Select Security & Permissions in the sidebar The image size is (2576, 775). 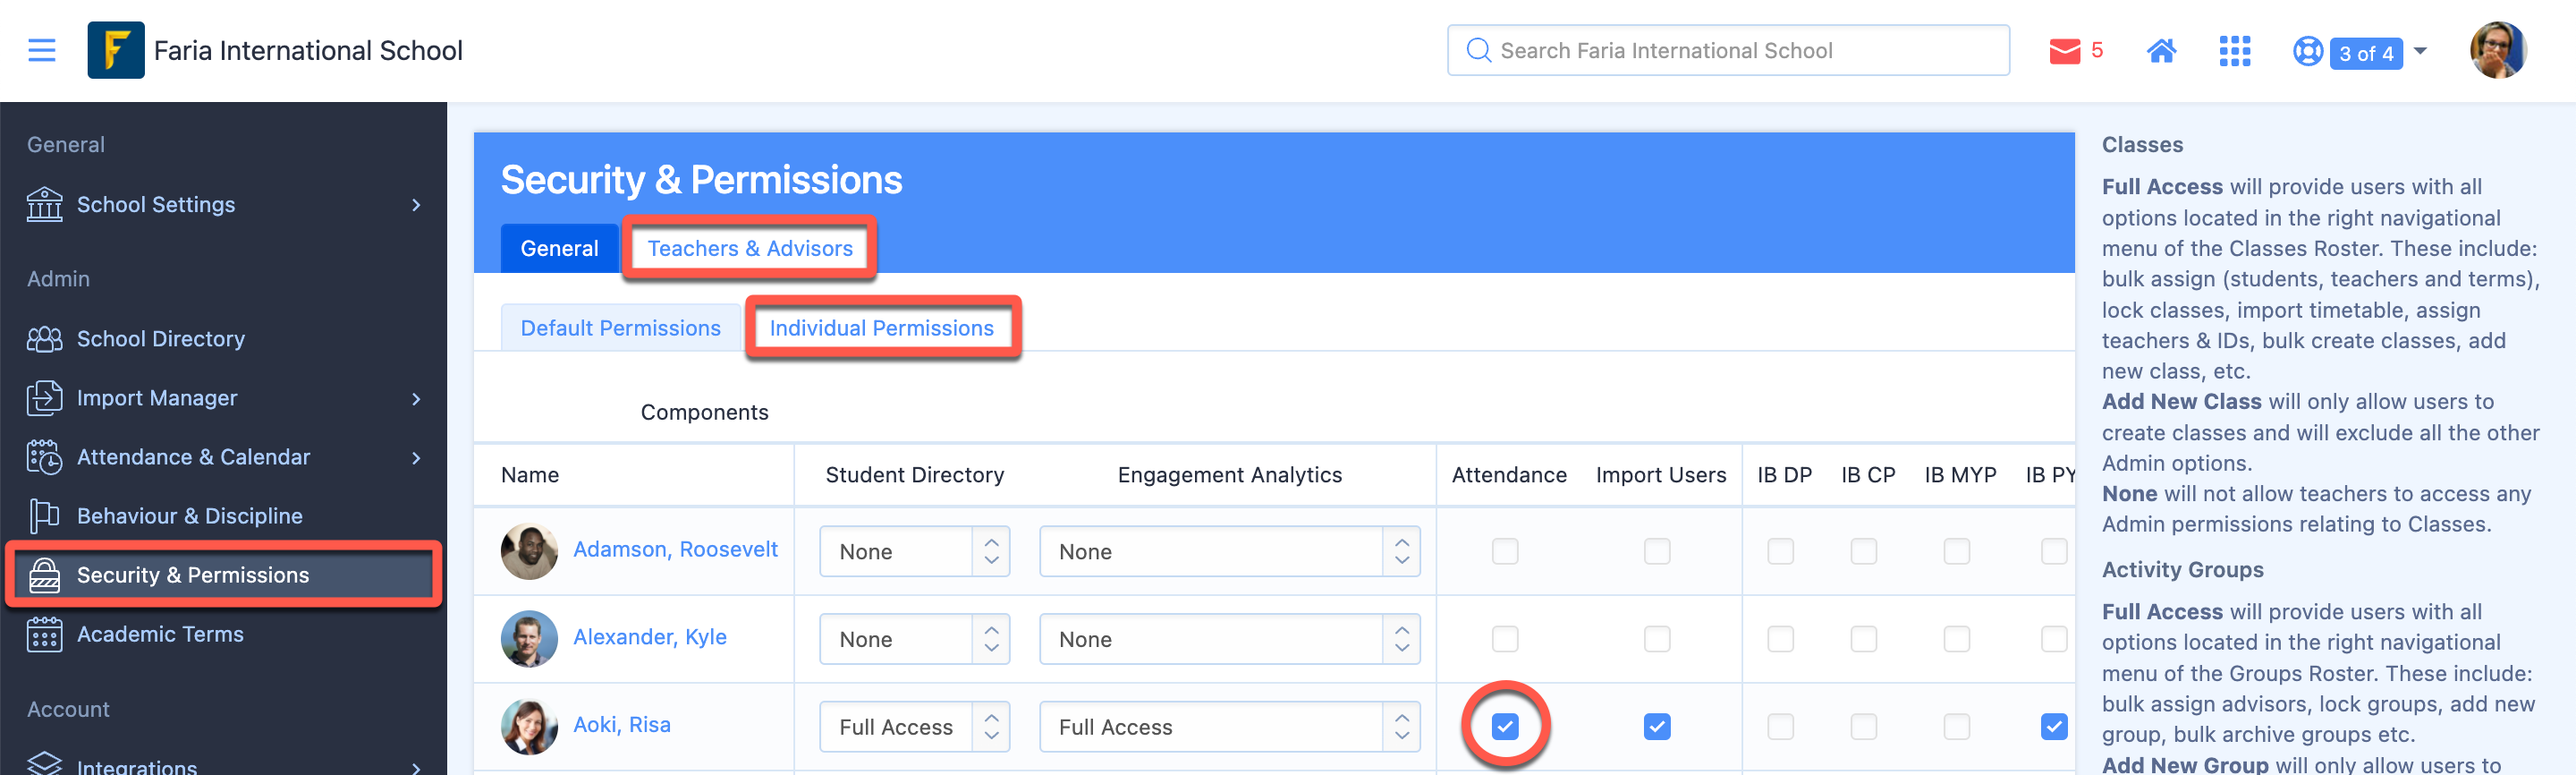[223, 575]
